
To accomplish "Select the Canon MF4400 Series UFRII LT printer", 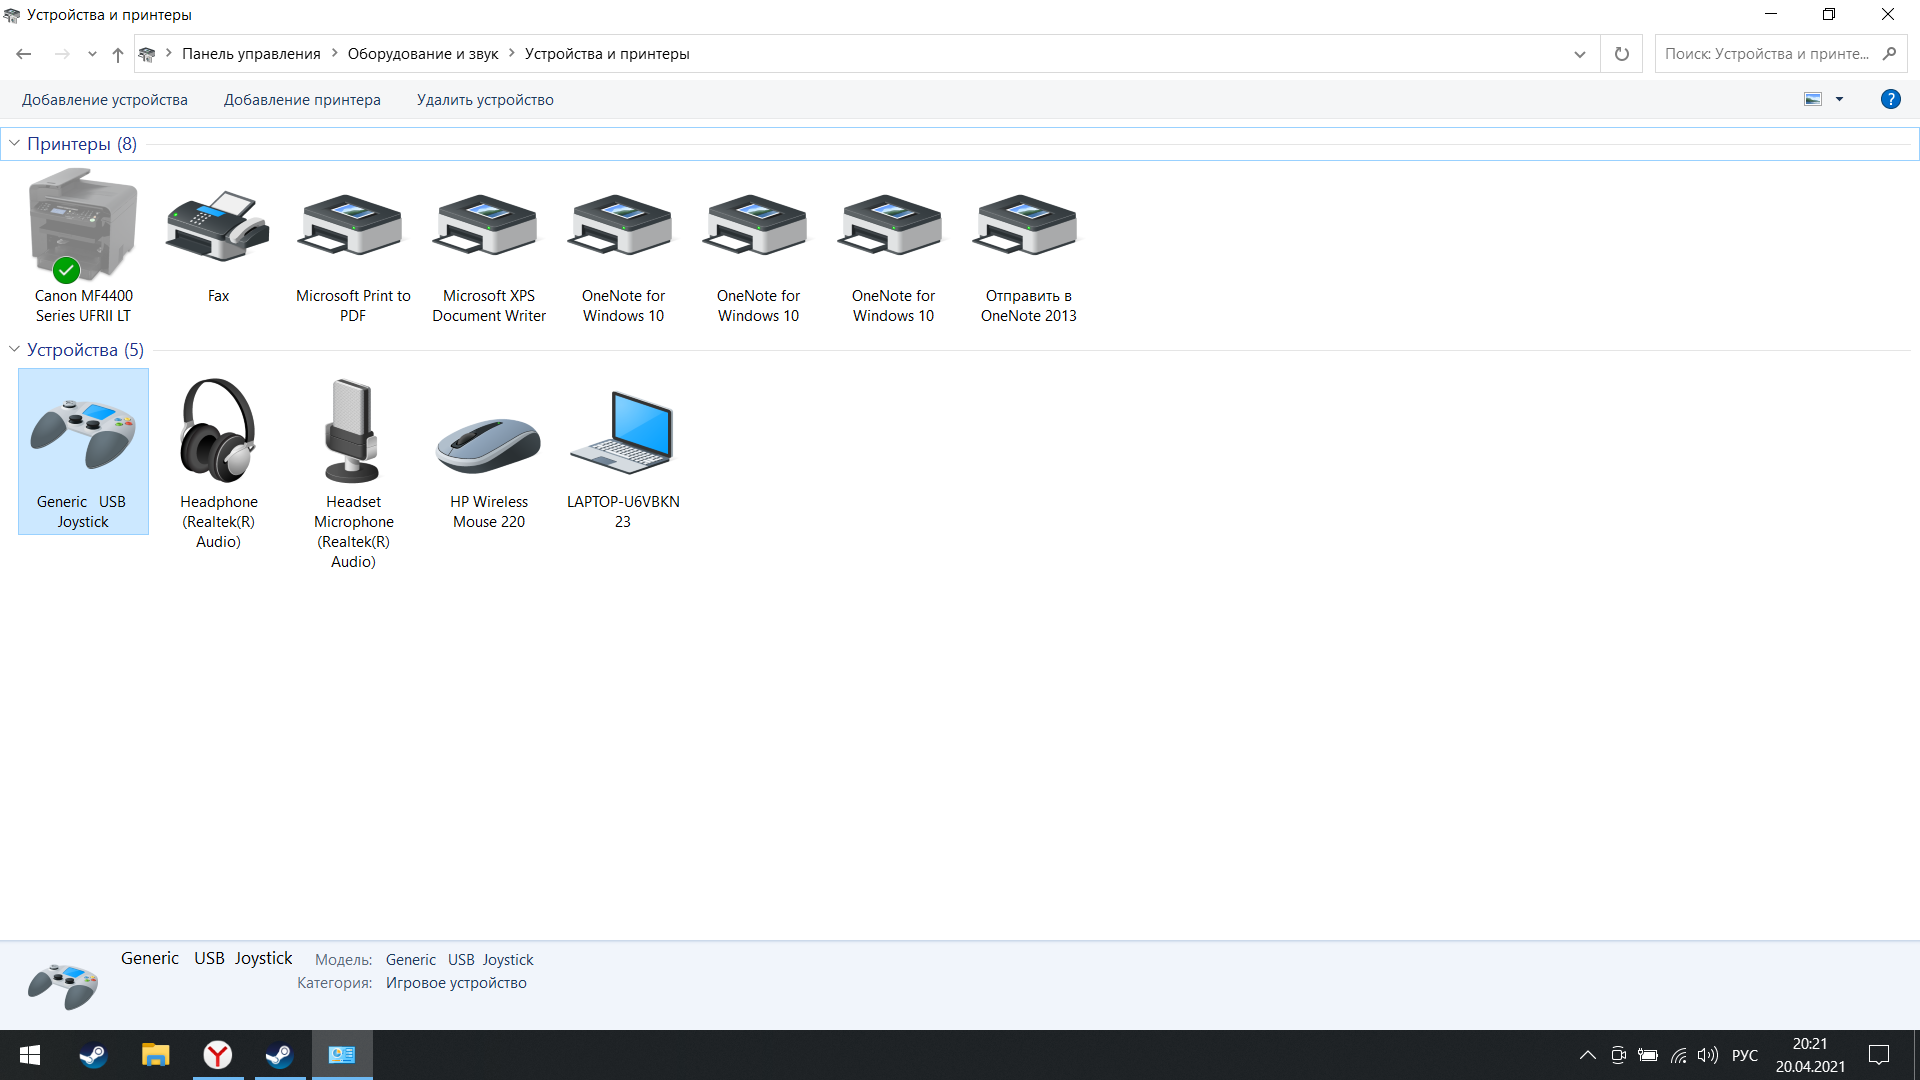I will click(83, 246).
